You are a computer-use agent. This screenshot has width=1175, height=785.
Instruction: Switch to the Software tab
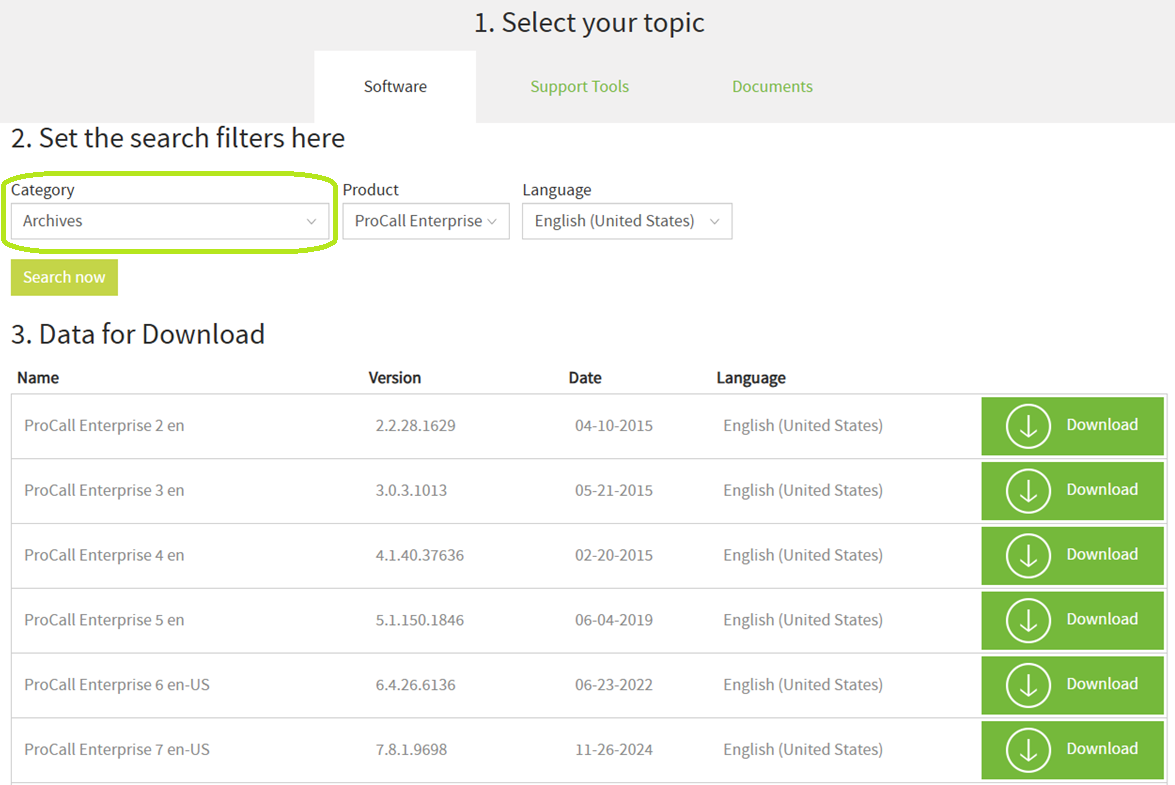(x=395, y=86)
